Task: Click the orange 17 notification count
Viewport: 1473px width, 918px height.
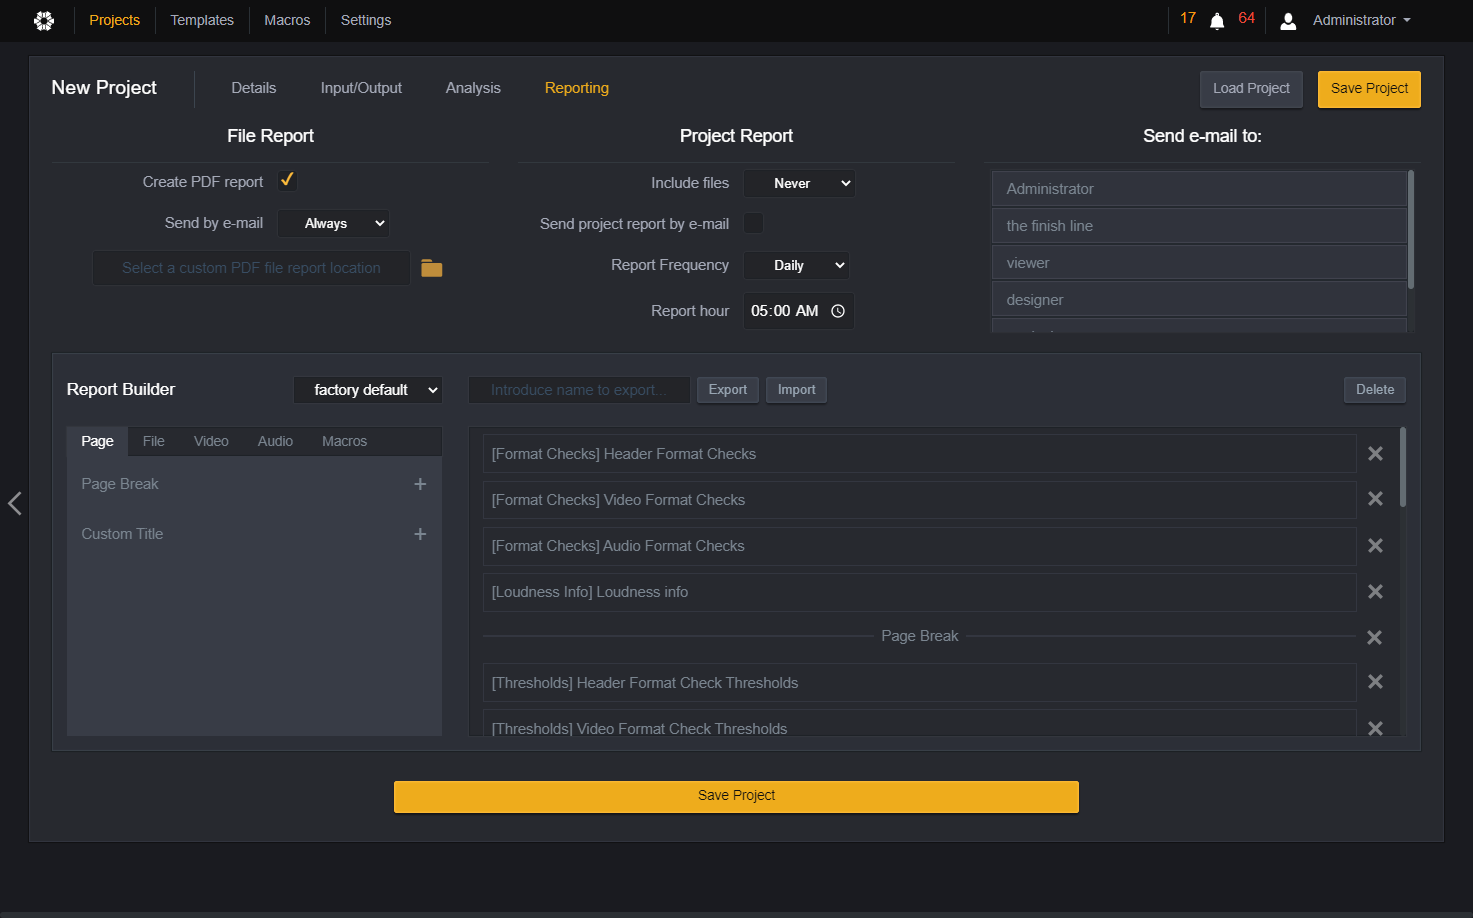Action: (1188, 18)
